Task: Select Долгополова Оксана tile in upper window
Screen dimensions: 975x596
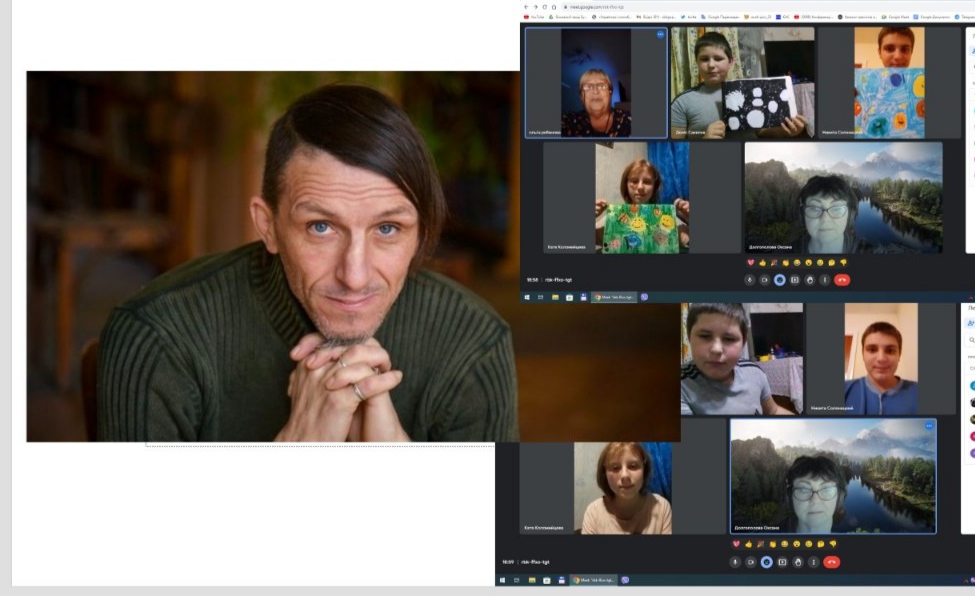Action: click(843, 198)
